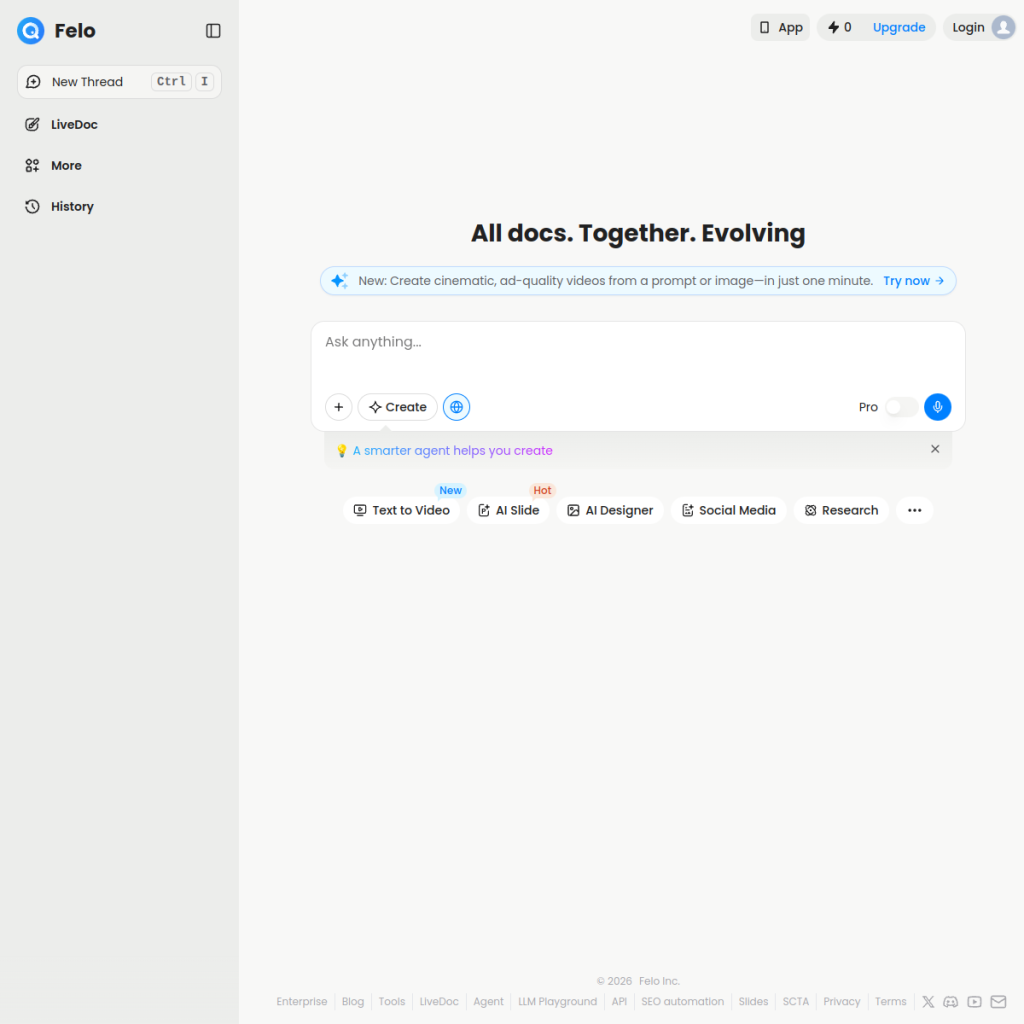The width and height of the screenshot is (1024, 1024).
Task: Select the Text to Video chip
Action: coord(402,510)
